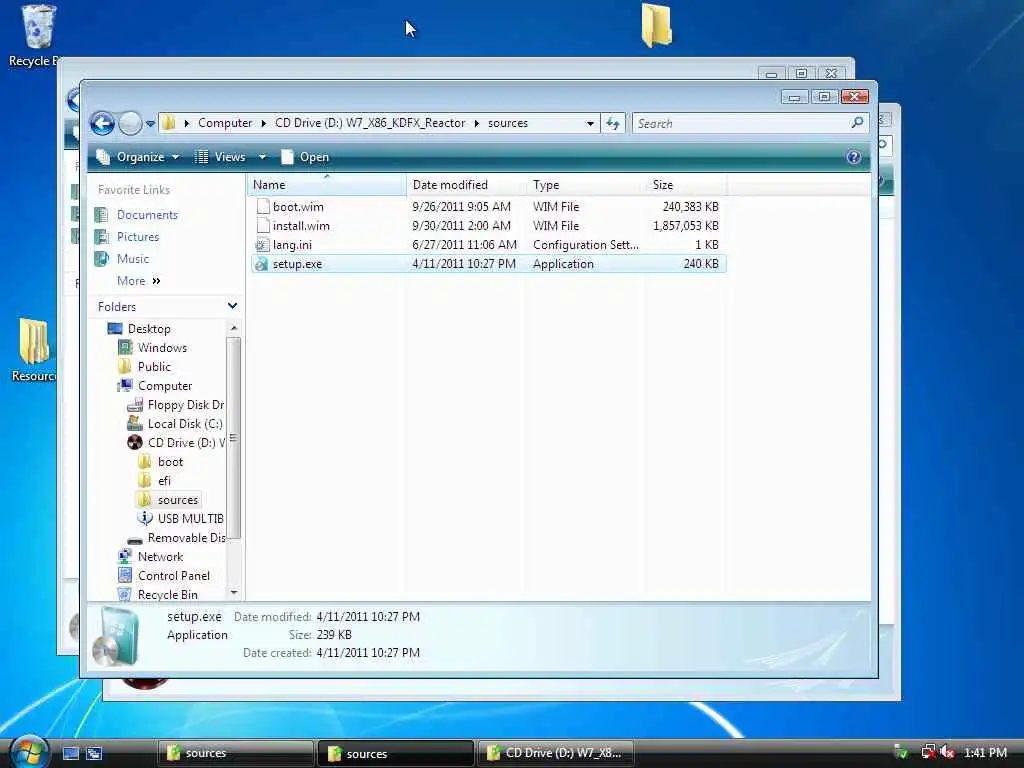The image size is (1024, 768).
Task: Click the lang.ini file name
Action: point(292,245)
